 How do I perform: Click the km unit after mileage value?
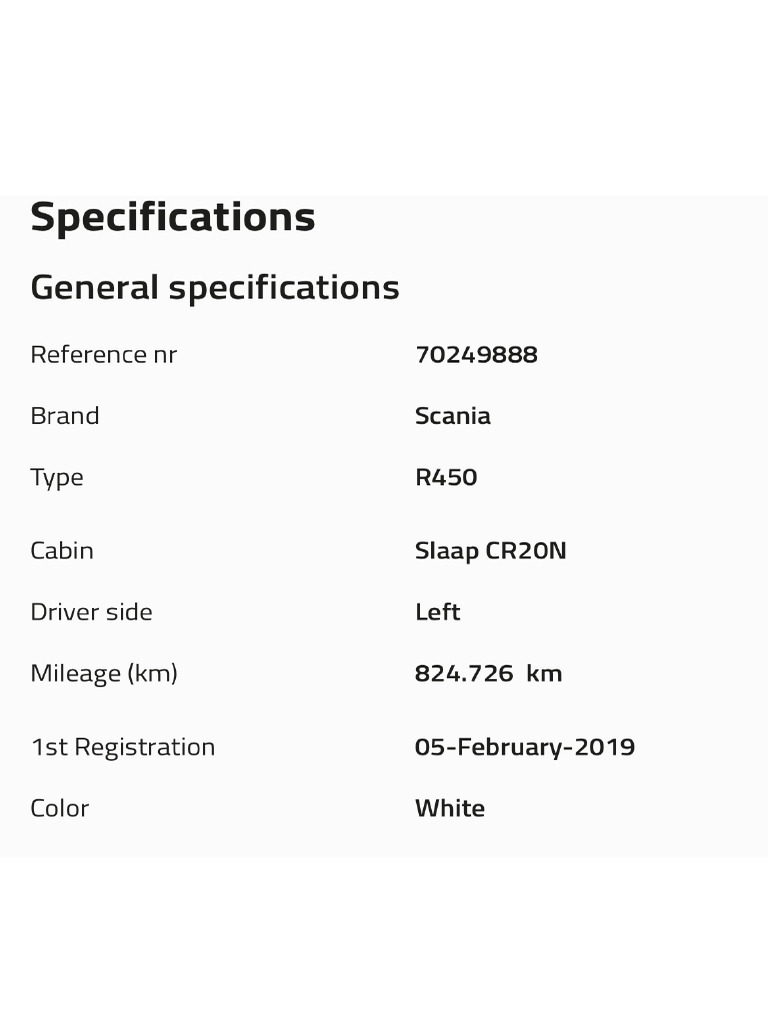click(x=544, y=674)
